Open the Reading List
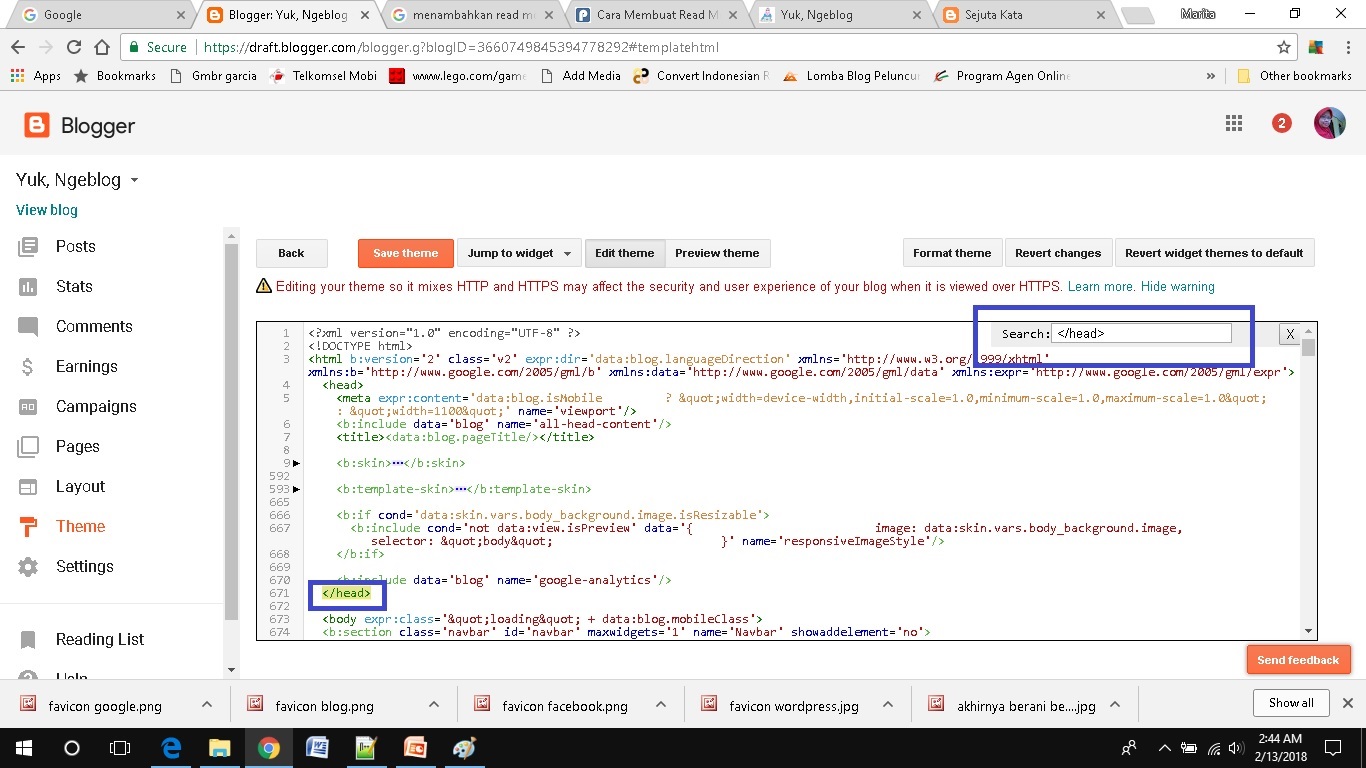 click(x=99, y=639)
